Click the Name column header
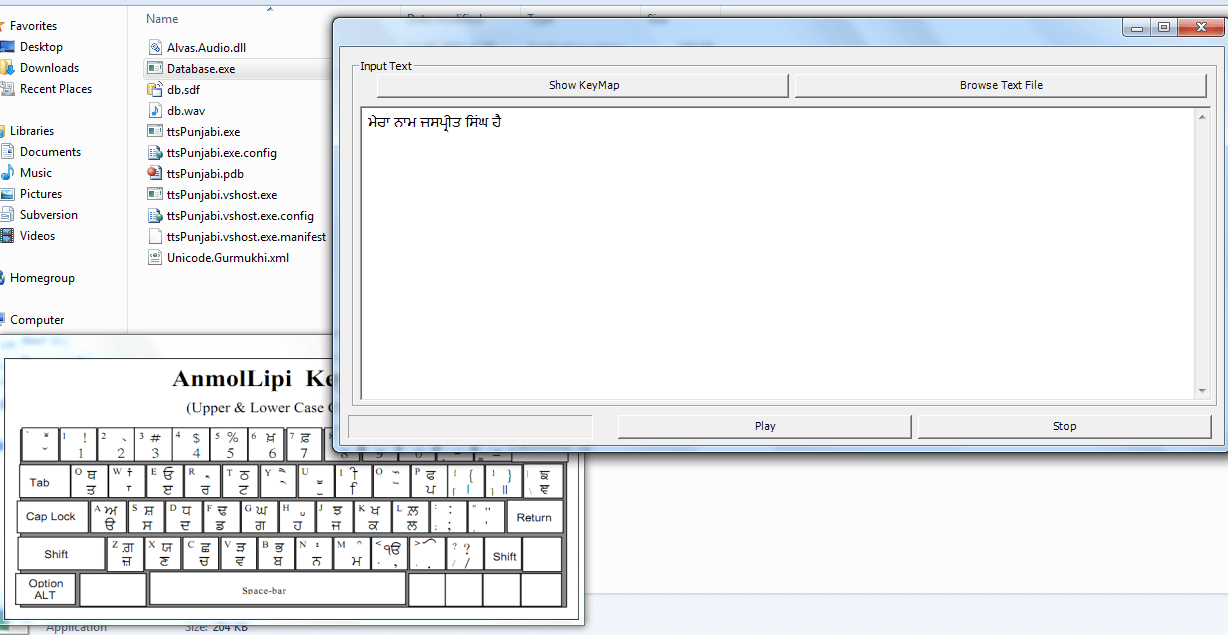The width and height of the screenshot is (1228, 635). [162, 19]
